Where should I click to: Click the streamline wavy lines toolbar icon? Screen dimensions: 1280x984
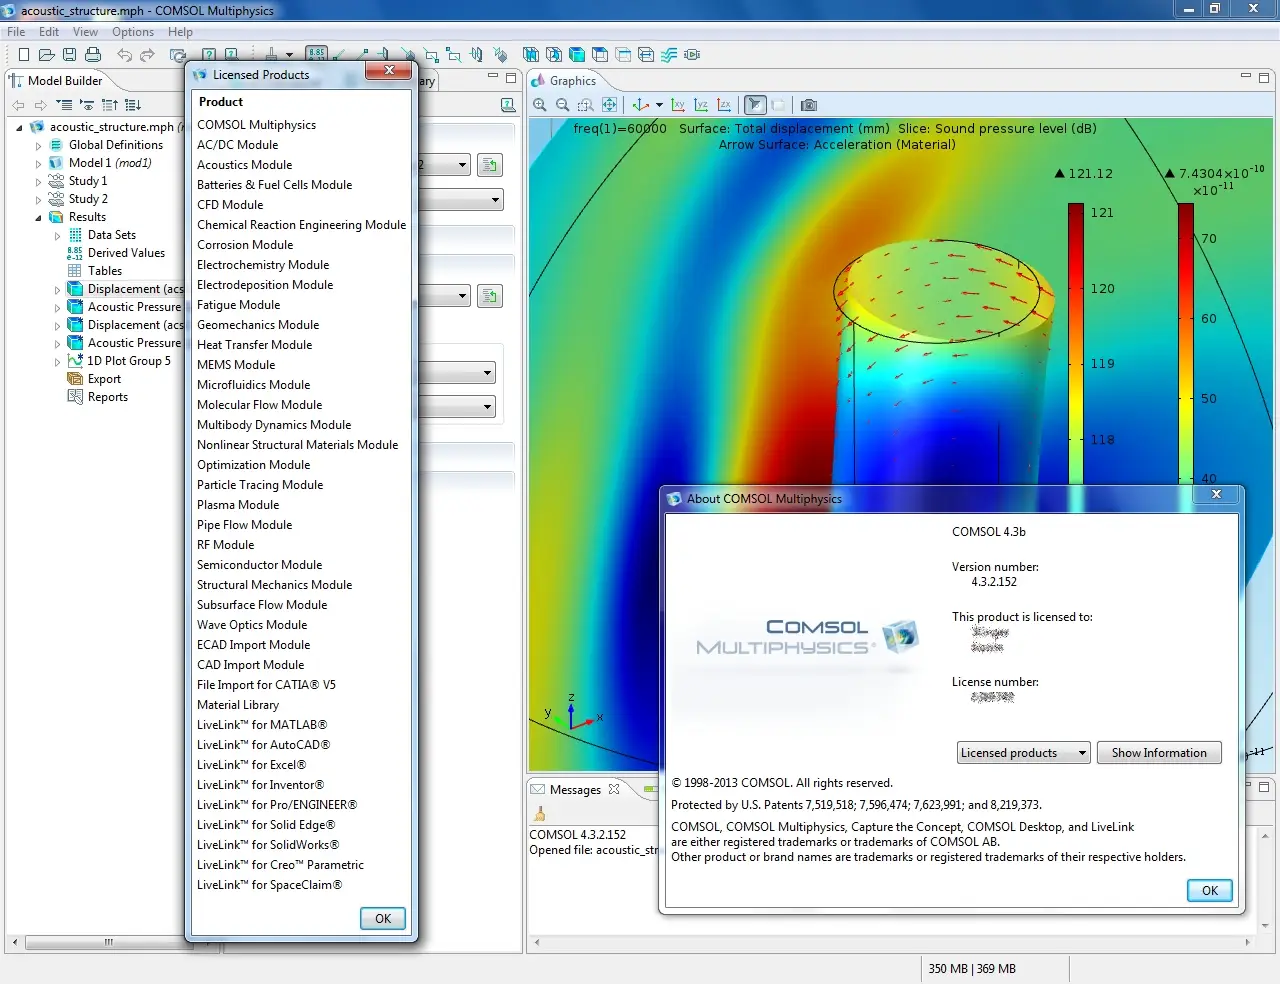[x=669, y=54]
